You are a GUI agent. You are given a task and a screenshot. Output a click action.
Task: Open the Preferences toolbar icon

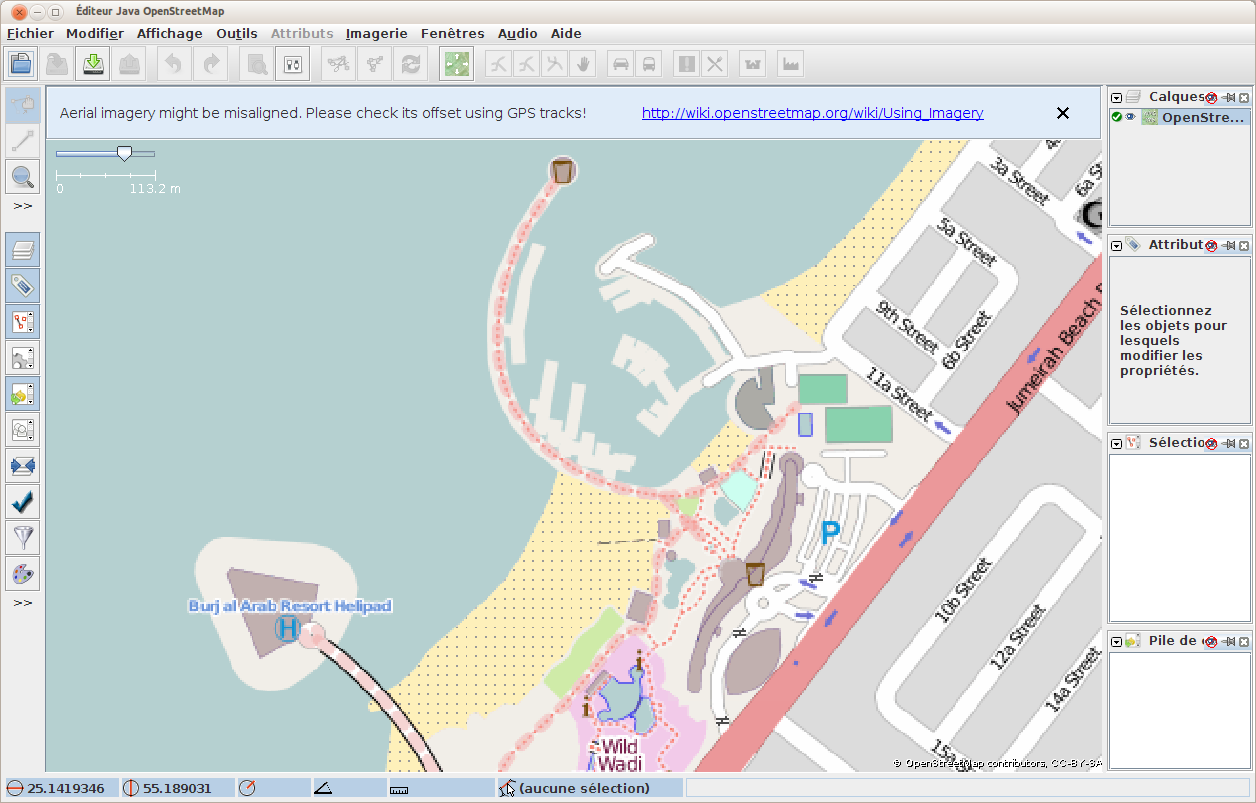click(x=292, y=64)
